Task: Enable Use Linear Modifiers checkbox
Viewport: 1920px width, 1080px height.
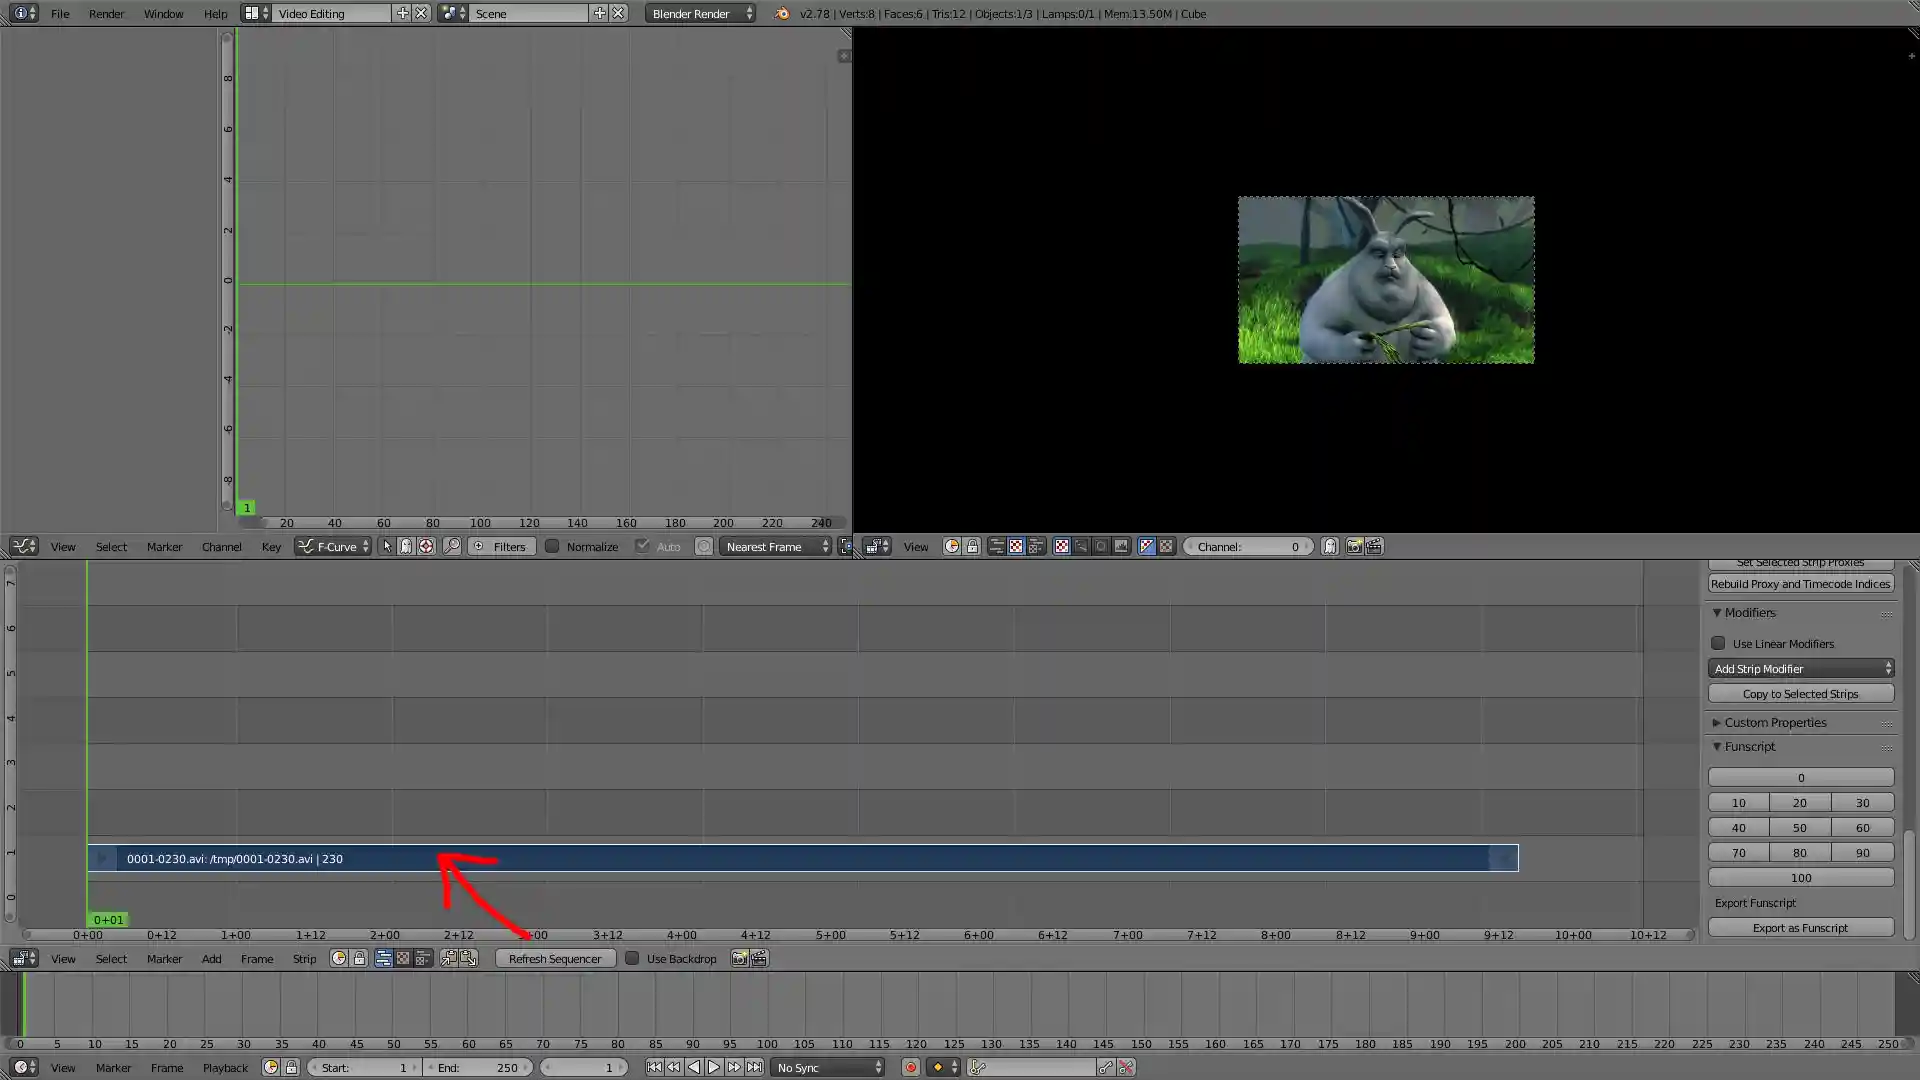Action: pyautogui.click(x=1718, y=643)
